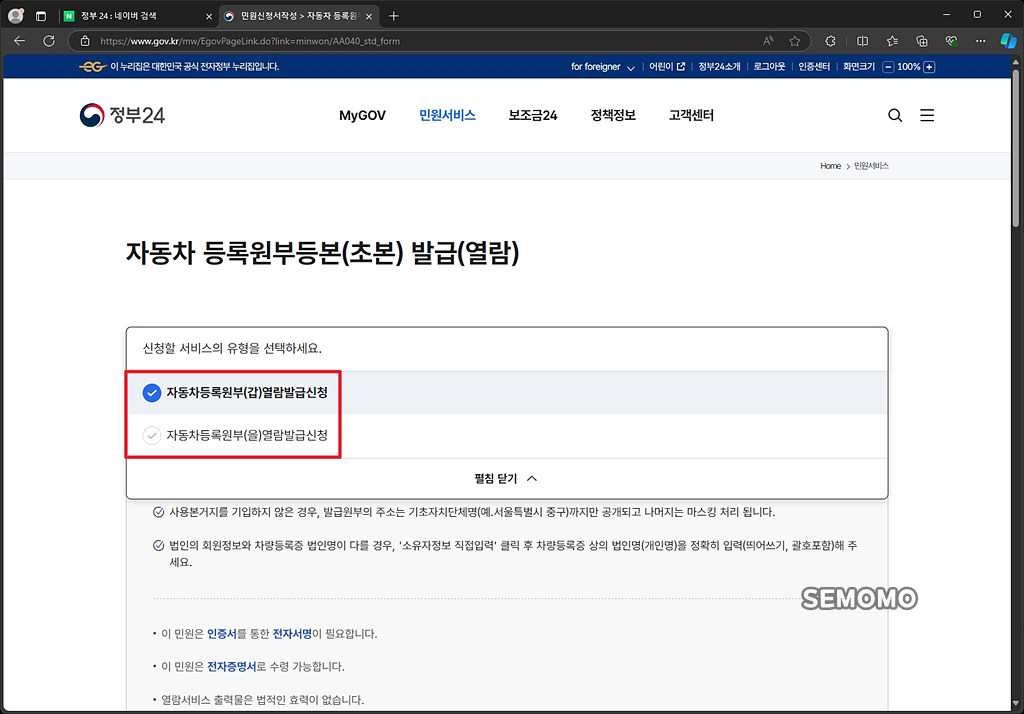Open a new browser tab
The height and width of the screenshot is (714, 1024).
click(394, 16)
